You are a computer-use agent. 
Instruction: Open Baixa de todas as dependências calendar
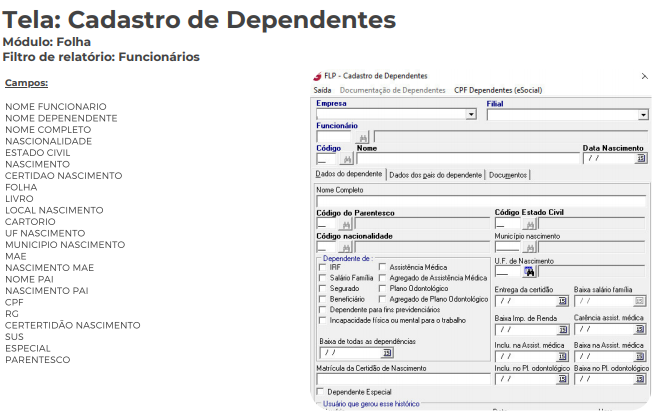click(x=386, y=353)
